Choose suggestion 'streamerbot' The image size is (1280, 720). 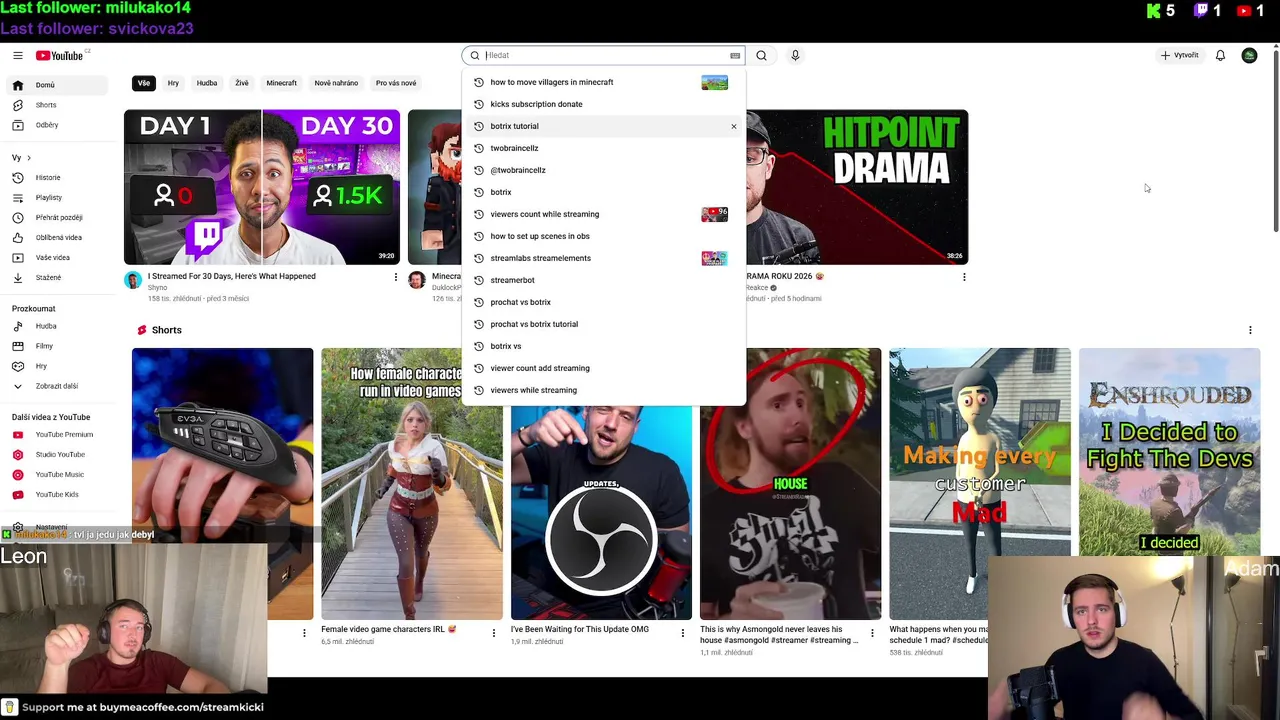(604, 281)
